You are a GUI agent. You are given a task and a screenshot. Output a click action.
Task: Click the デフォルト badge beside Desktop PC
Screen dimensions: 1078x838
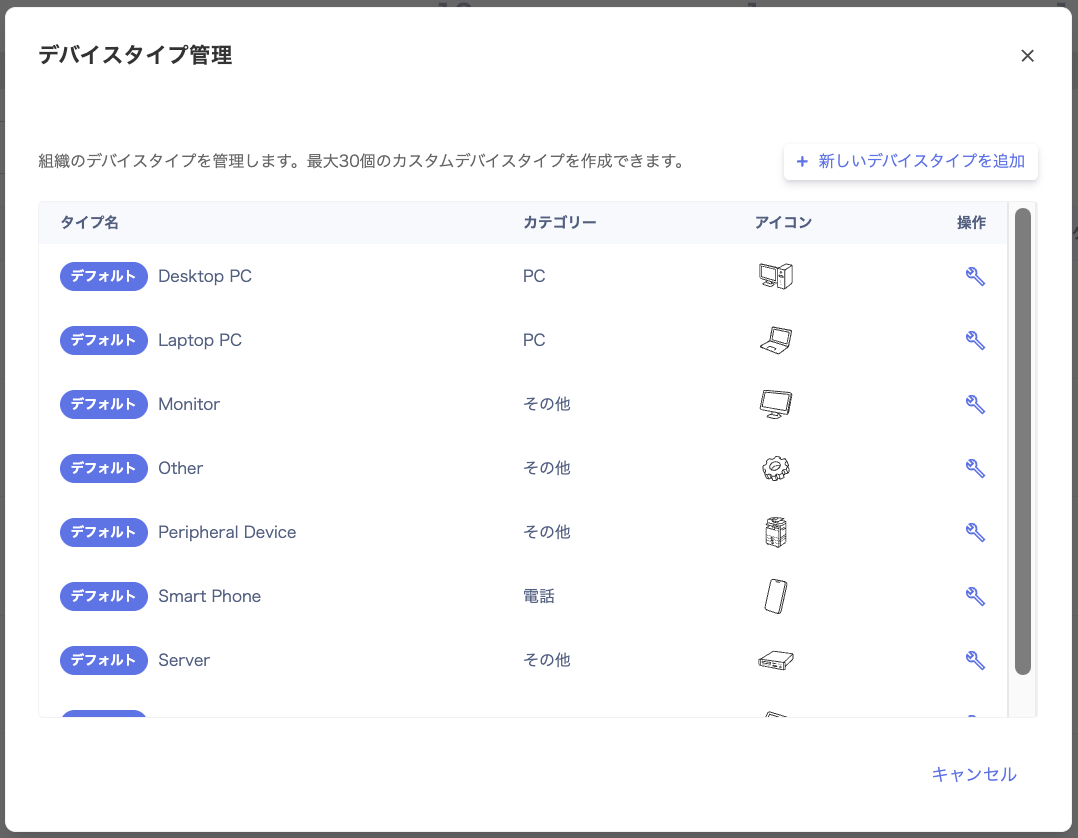tap(104, 276)
